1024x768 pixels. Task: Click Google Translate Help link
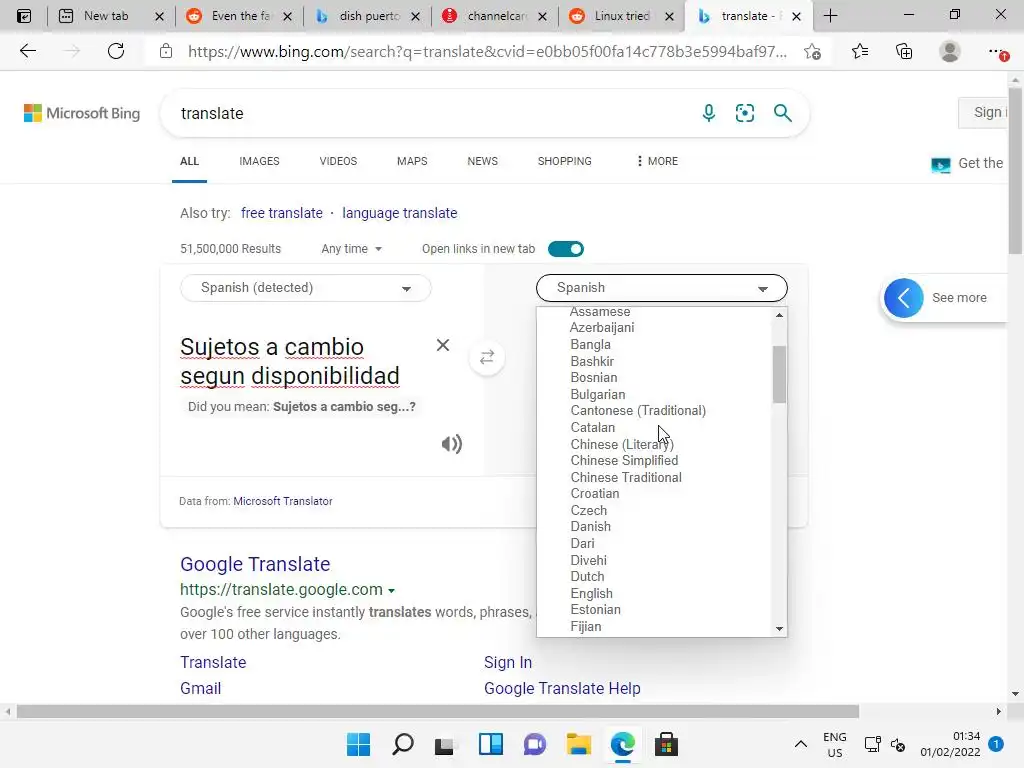[562, 688]
